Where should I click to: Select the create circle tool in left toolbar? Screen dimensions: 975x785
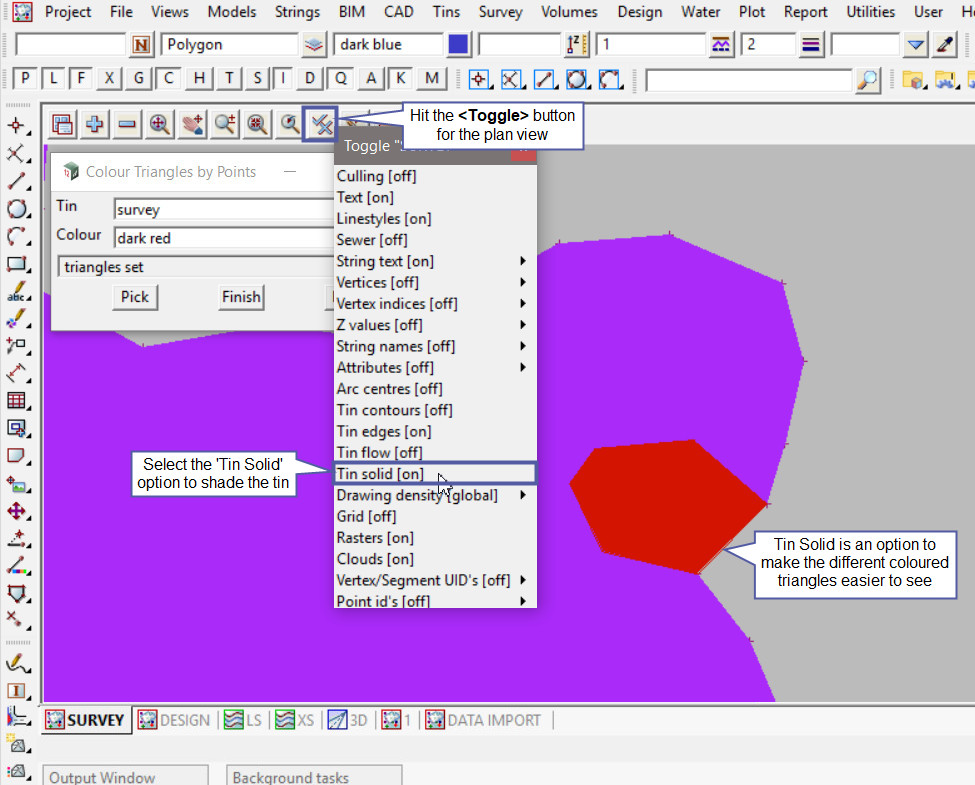click(x=16, y=209)
